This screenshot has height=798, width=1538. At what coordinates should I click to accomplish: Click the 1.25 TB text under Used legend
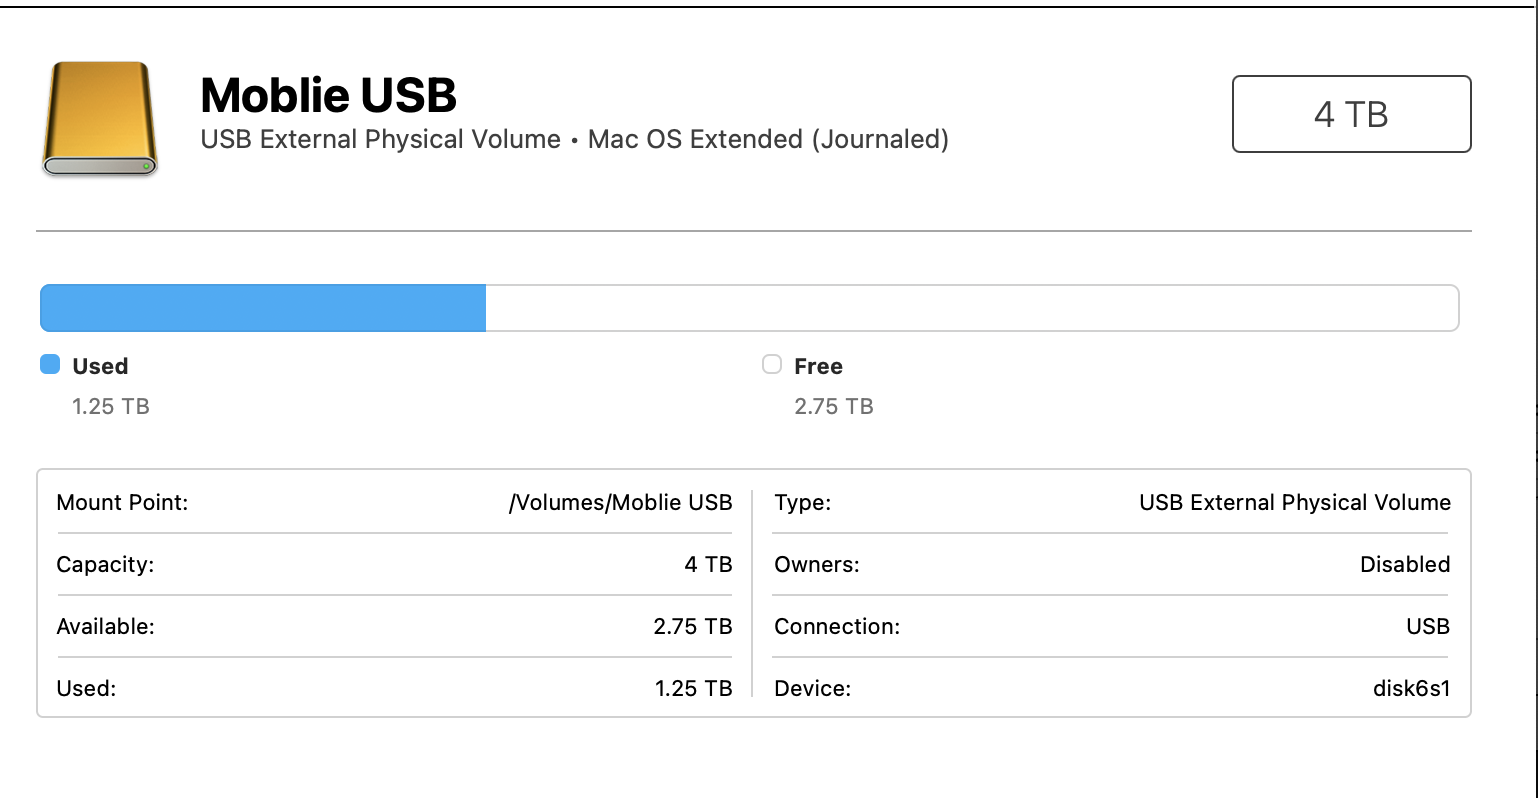tap(111, 406)
